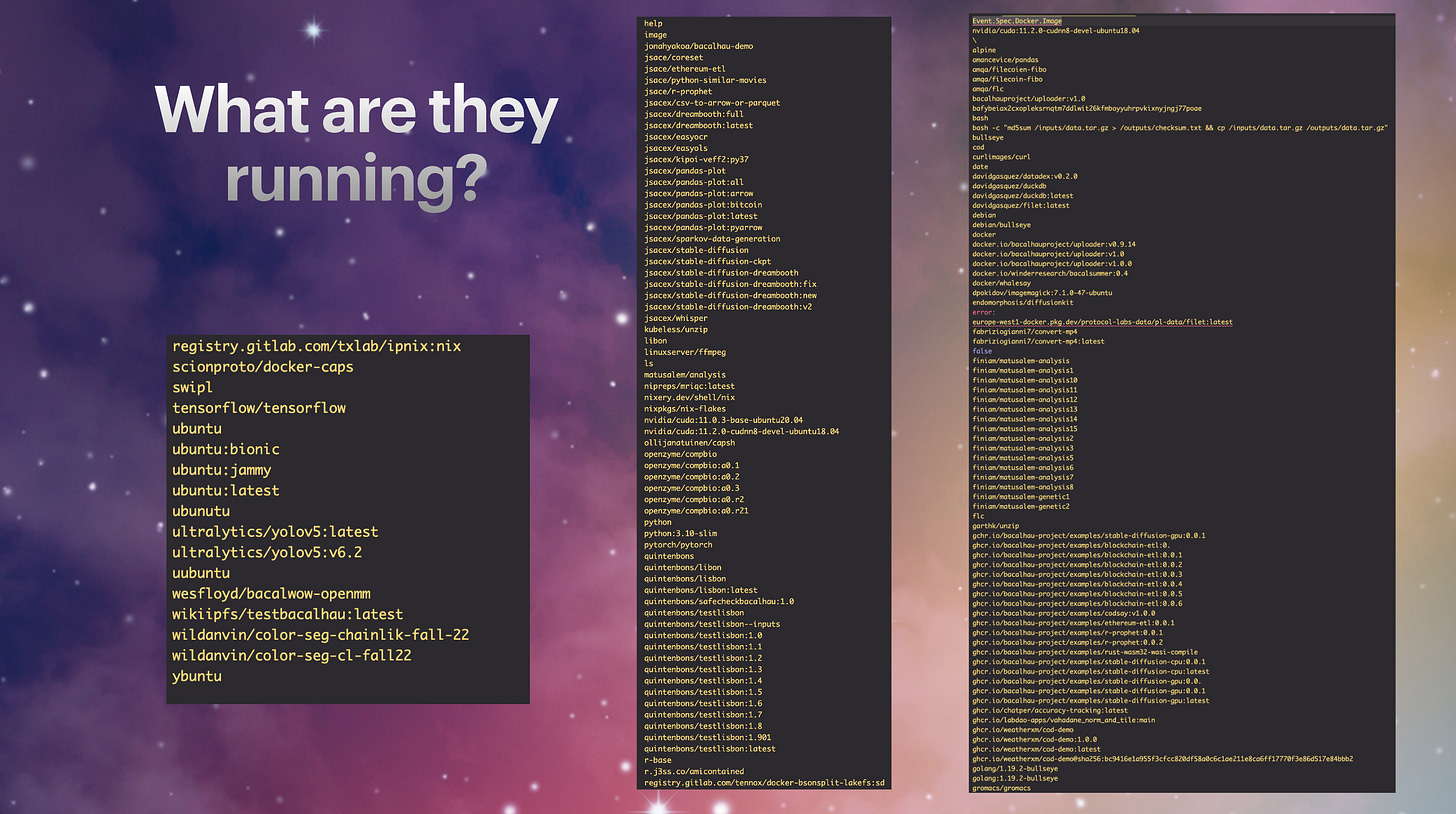The width and height of the screenshot is (1456, 814).
Task: Select the "jsacex/dreambooth:full" line
Action: click(x=694, y=114)
